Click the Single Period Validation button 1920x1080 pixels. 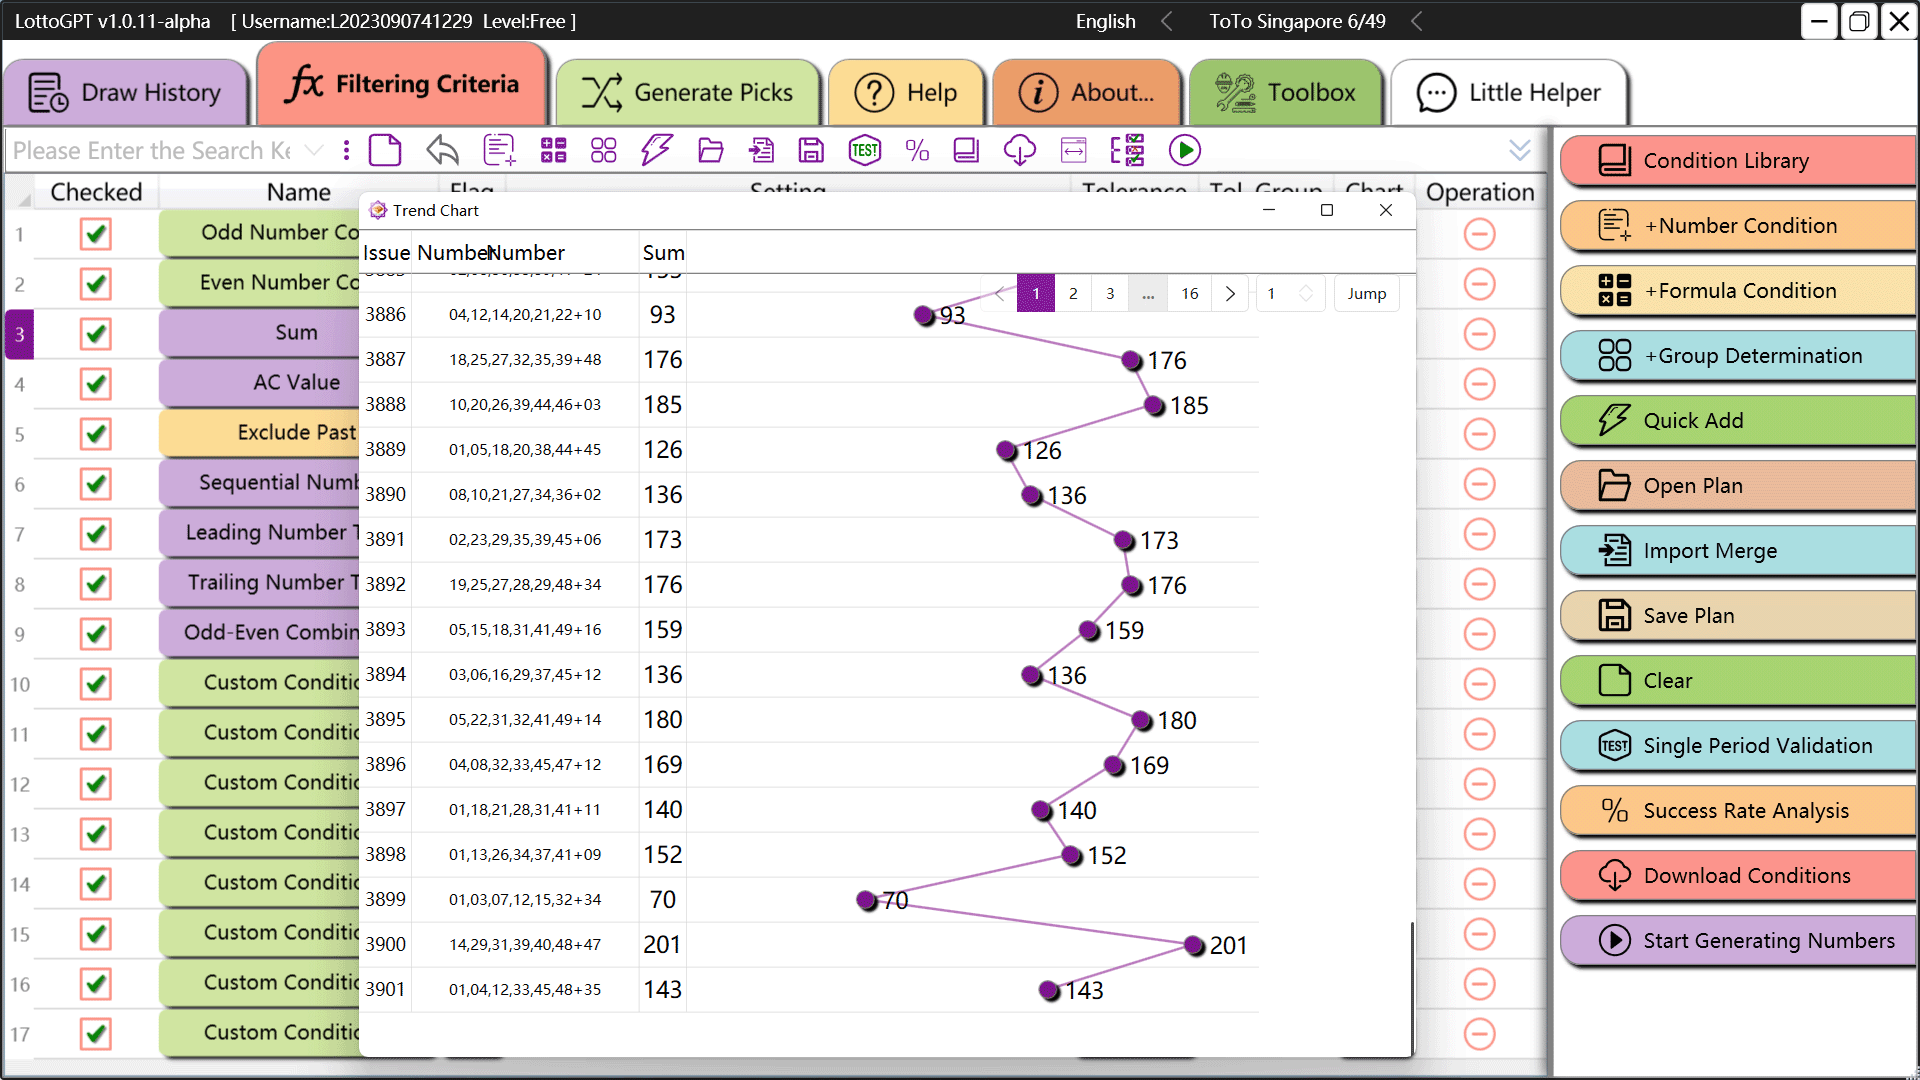1738,746
